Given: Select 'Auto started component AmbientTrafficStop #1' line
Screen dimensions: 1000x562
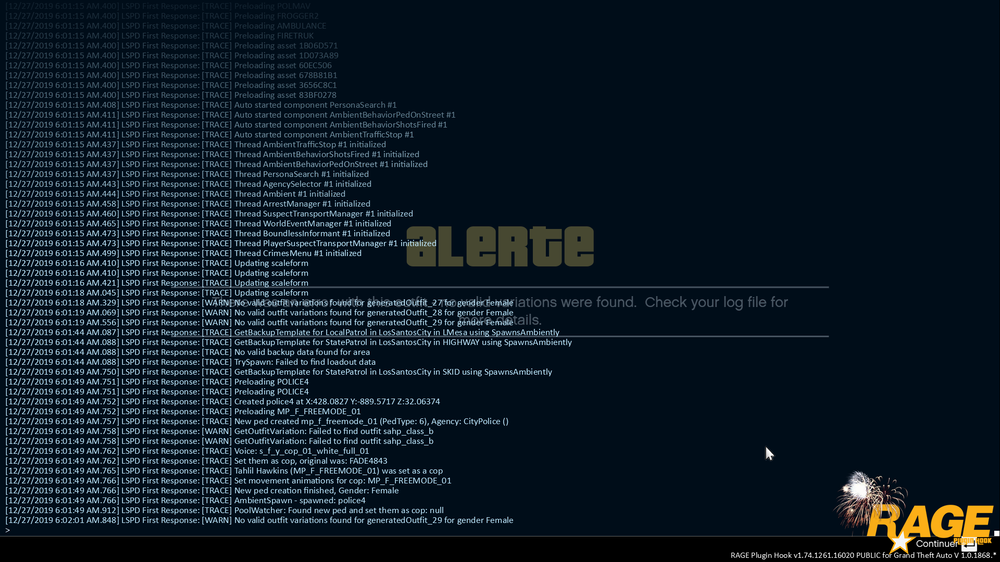Looking at the screenshot, I should point(209,135).
